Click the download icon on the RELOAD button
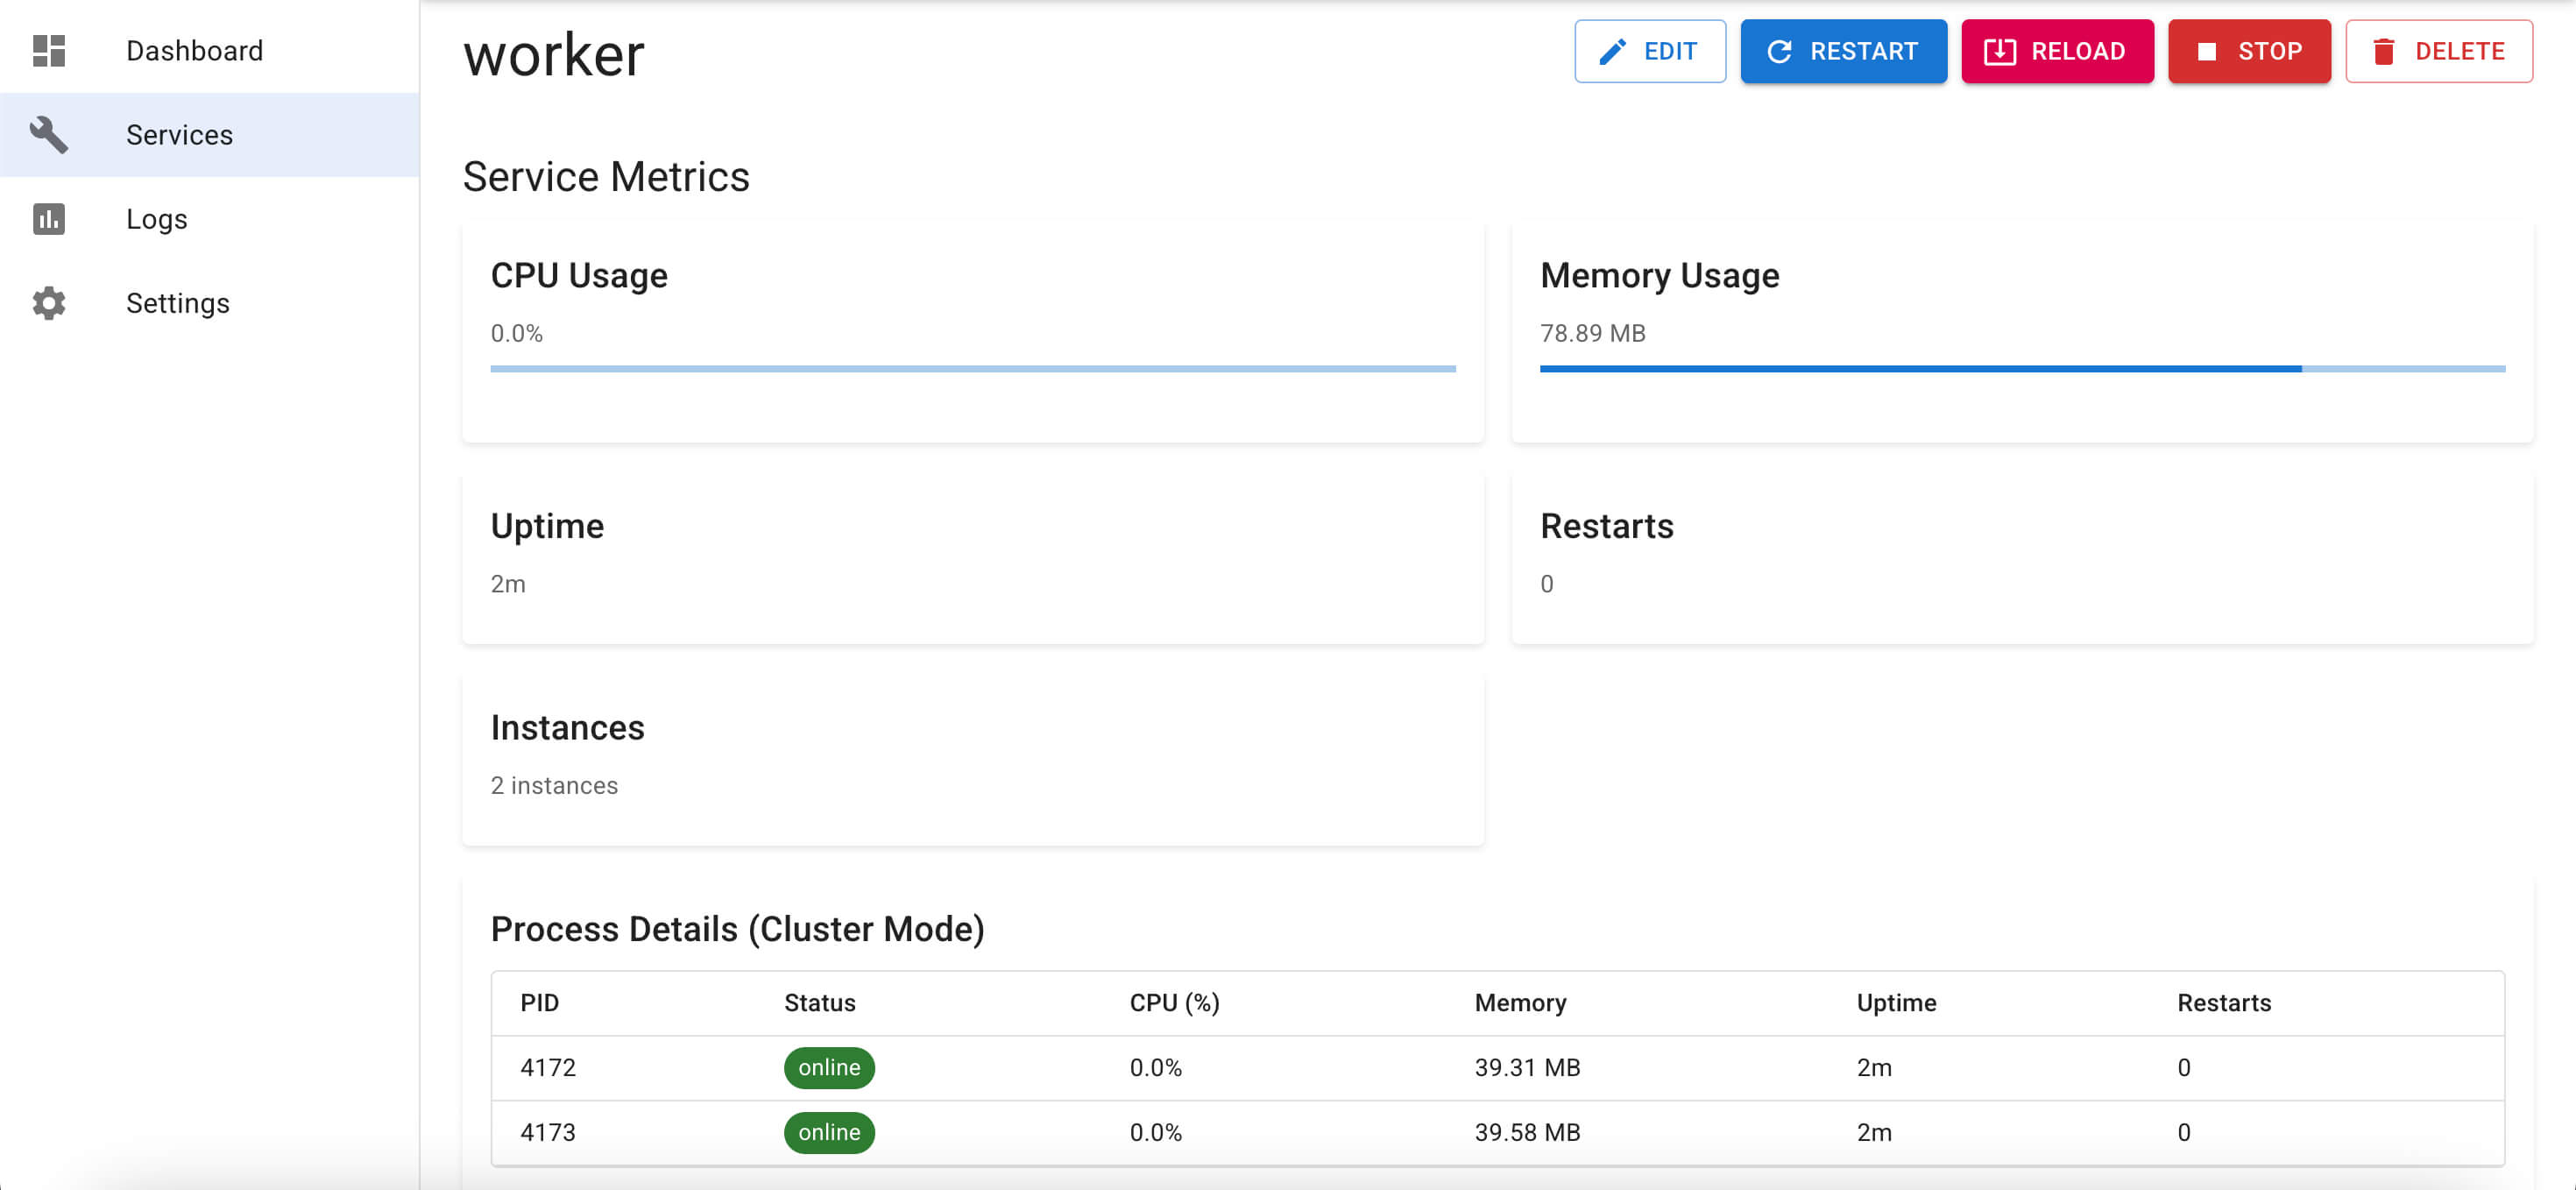Viewport: 2576px width, 1190px height. (x=1999, y=51)
